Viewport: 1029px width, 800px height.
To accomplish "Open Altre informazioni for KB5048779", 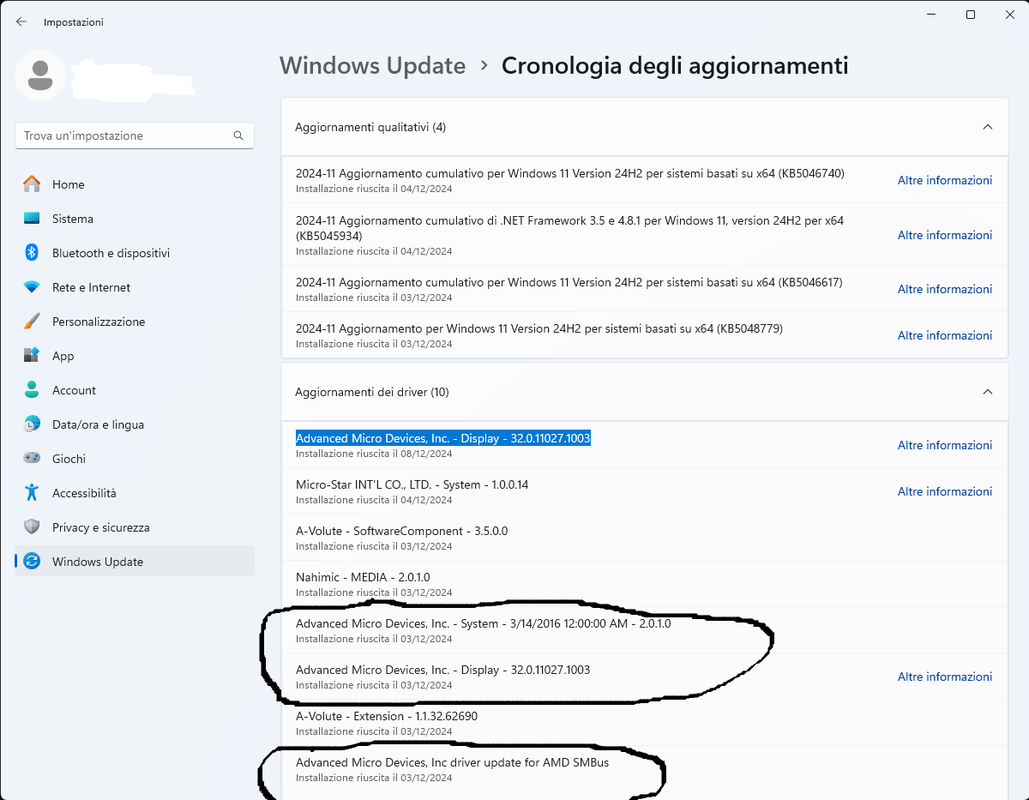I will [944, 335].
